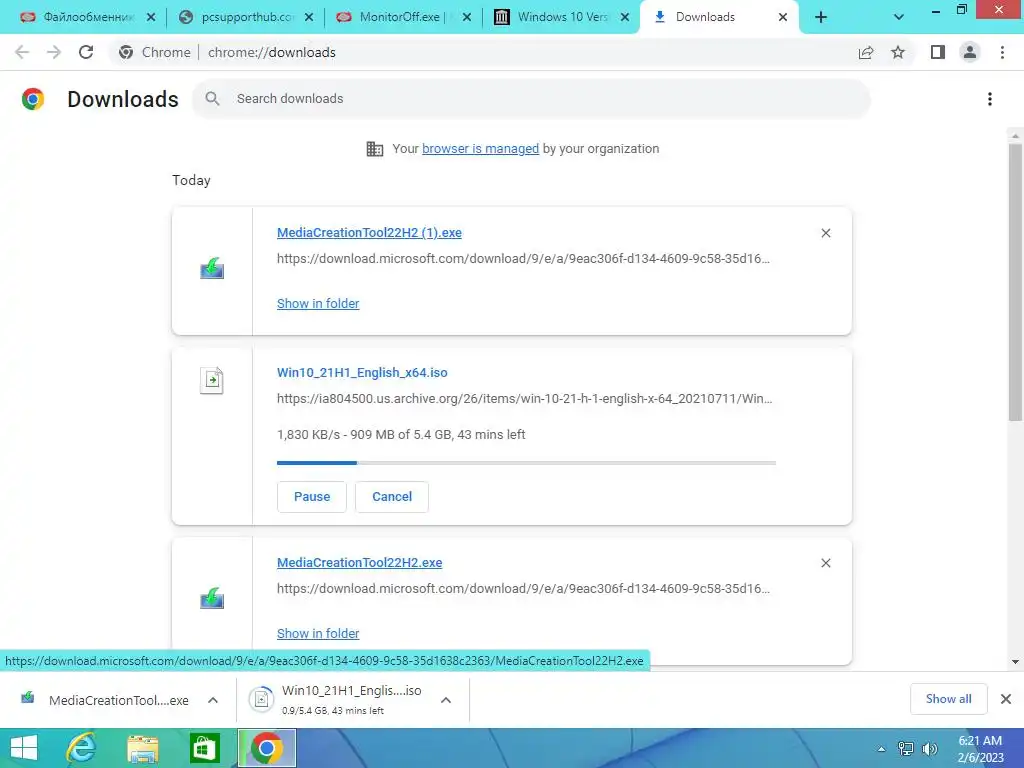Open the tab search dropdown chevron
This screenshot has width=1024, height=768.
[899, 17]
